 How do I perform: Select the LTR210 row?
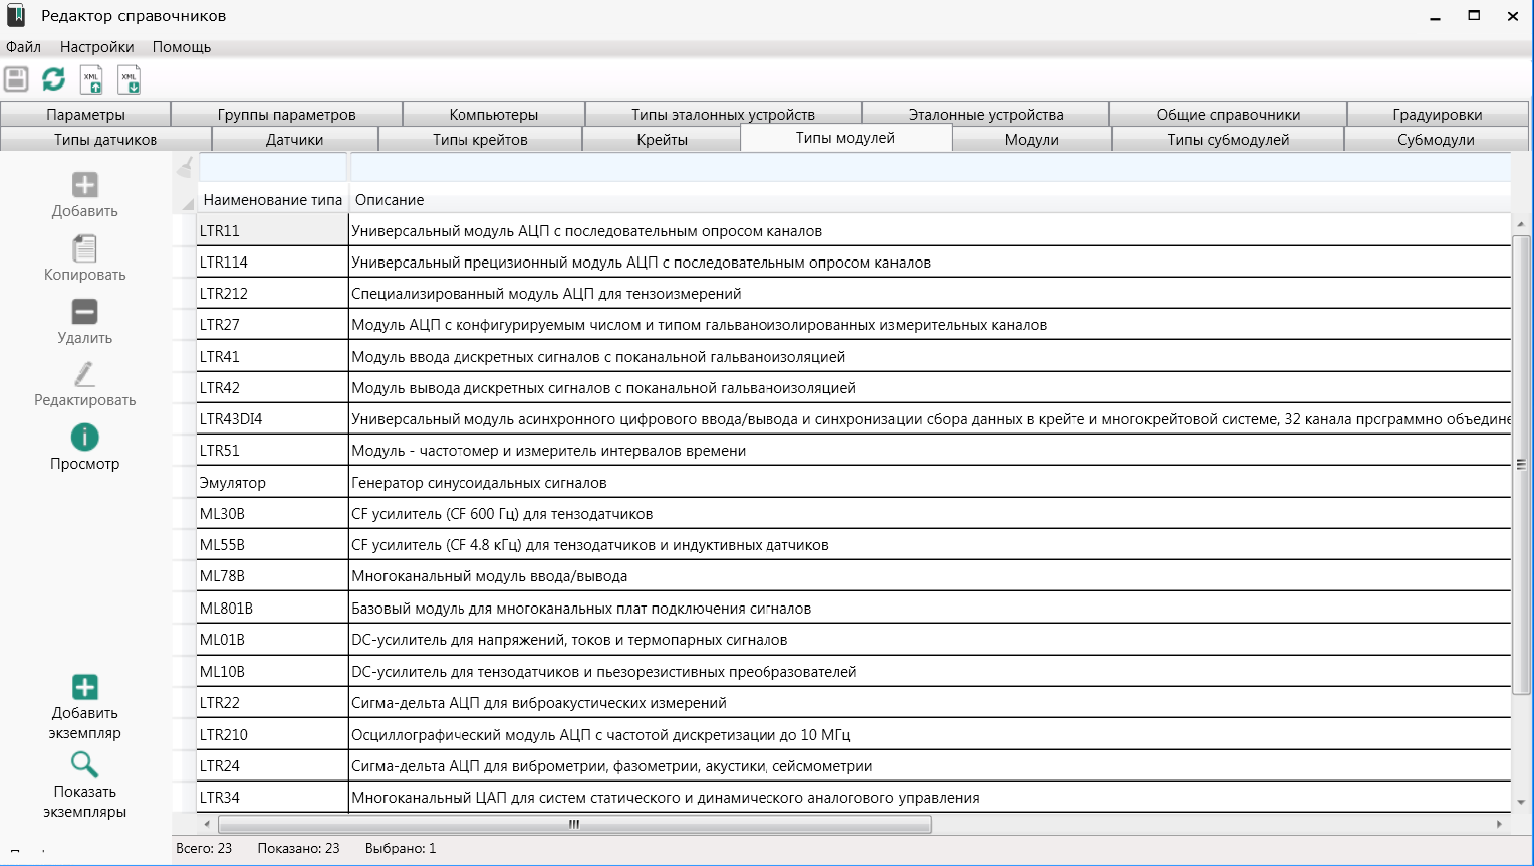854,735
